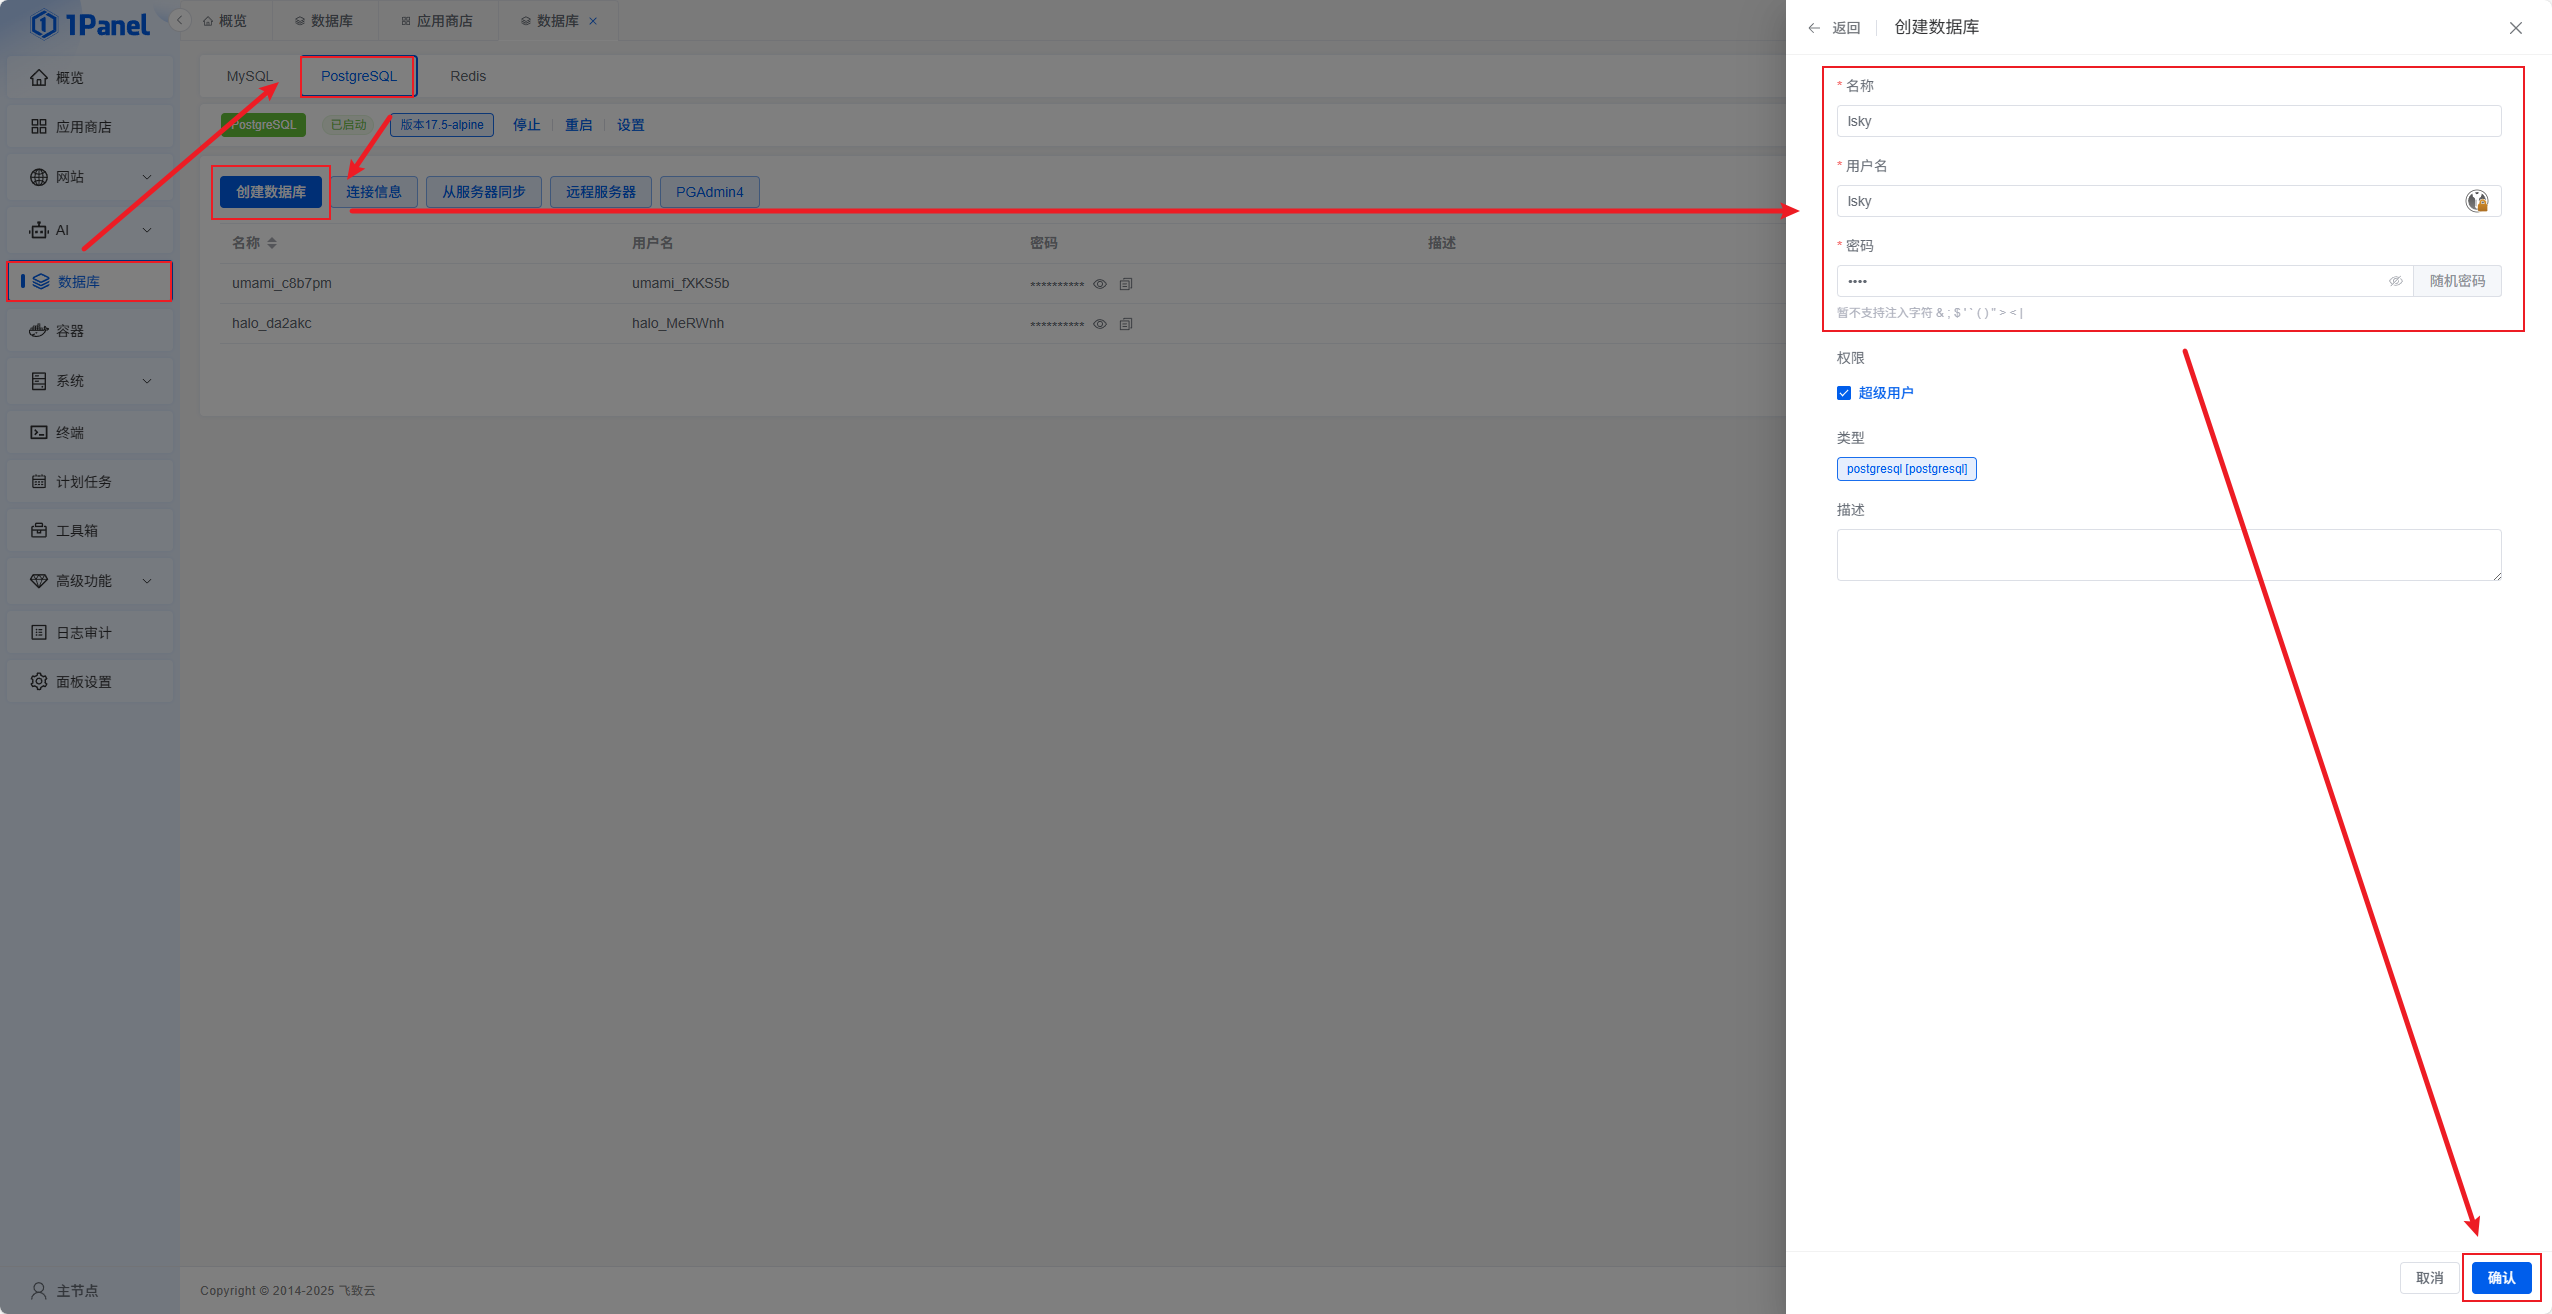
Task: Open the 概览 top tab
Action: [225, 21]
